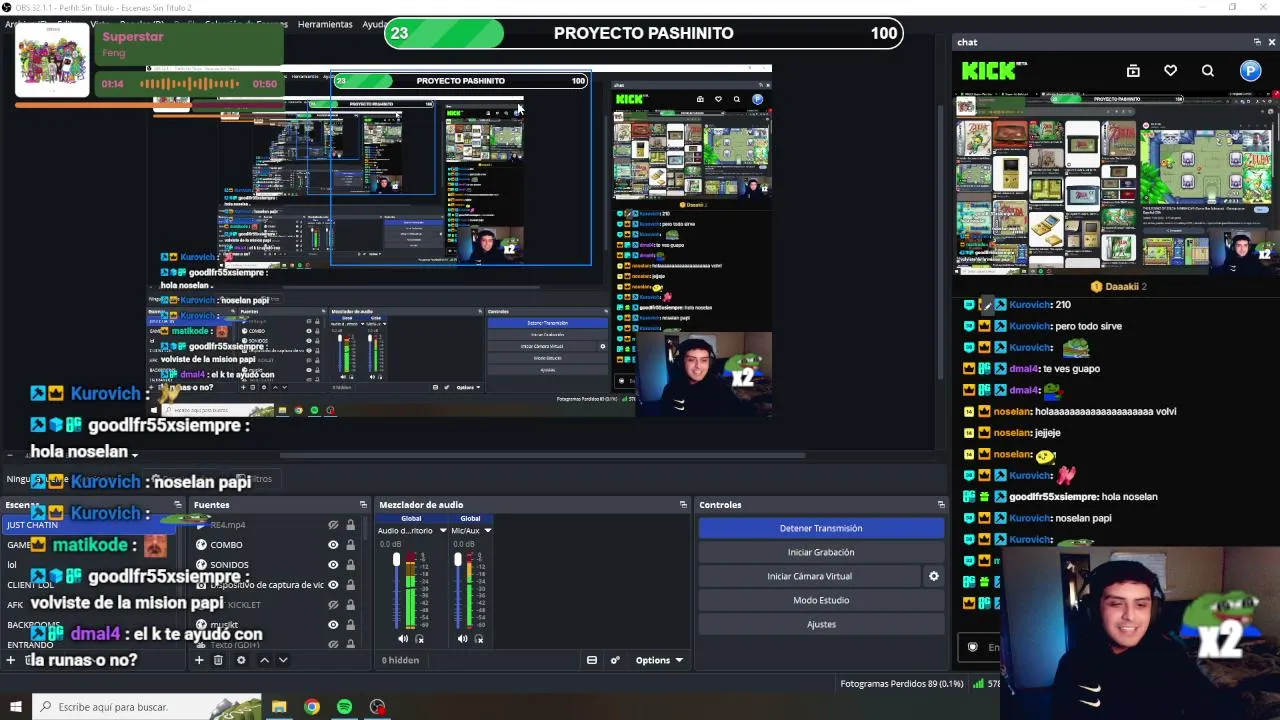This screenshot has width=1280, height=720.
Task: Enable Modo Estudio
Action: pyautogui.click(x=821, y=600)
